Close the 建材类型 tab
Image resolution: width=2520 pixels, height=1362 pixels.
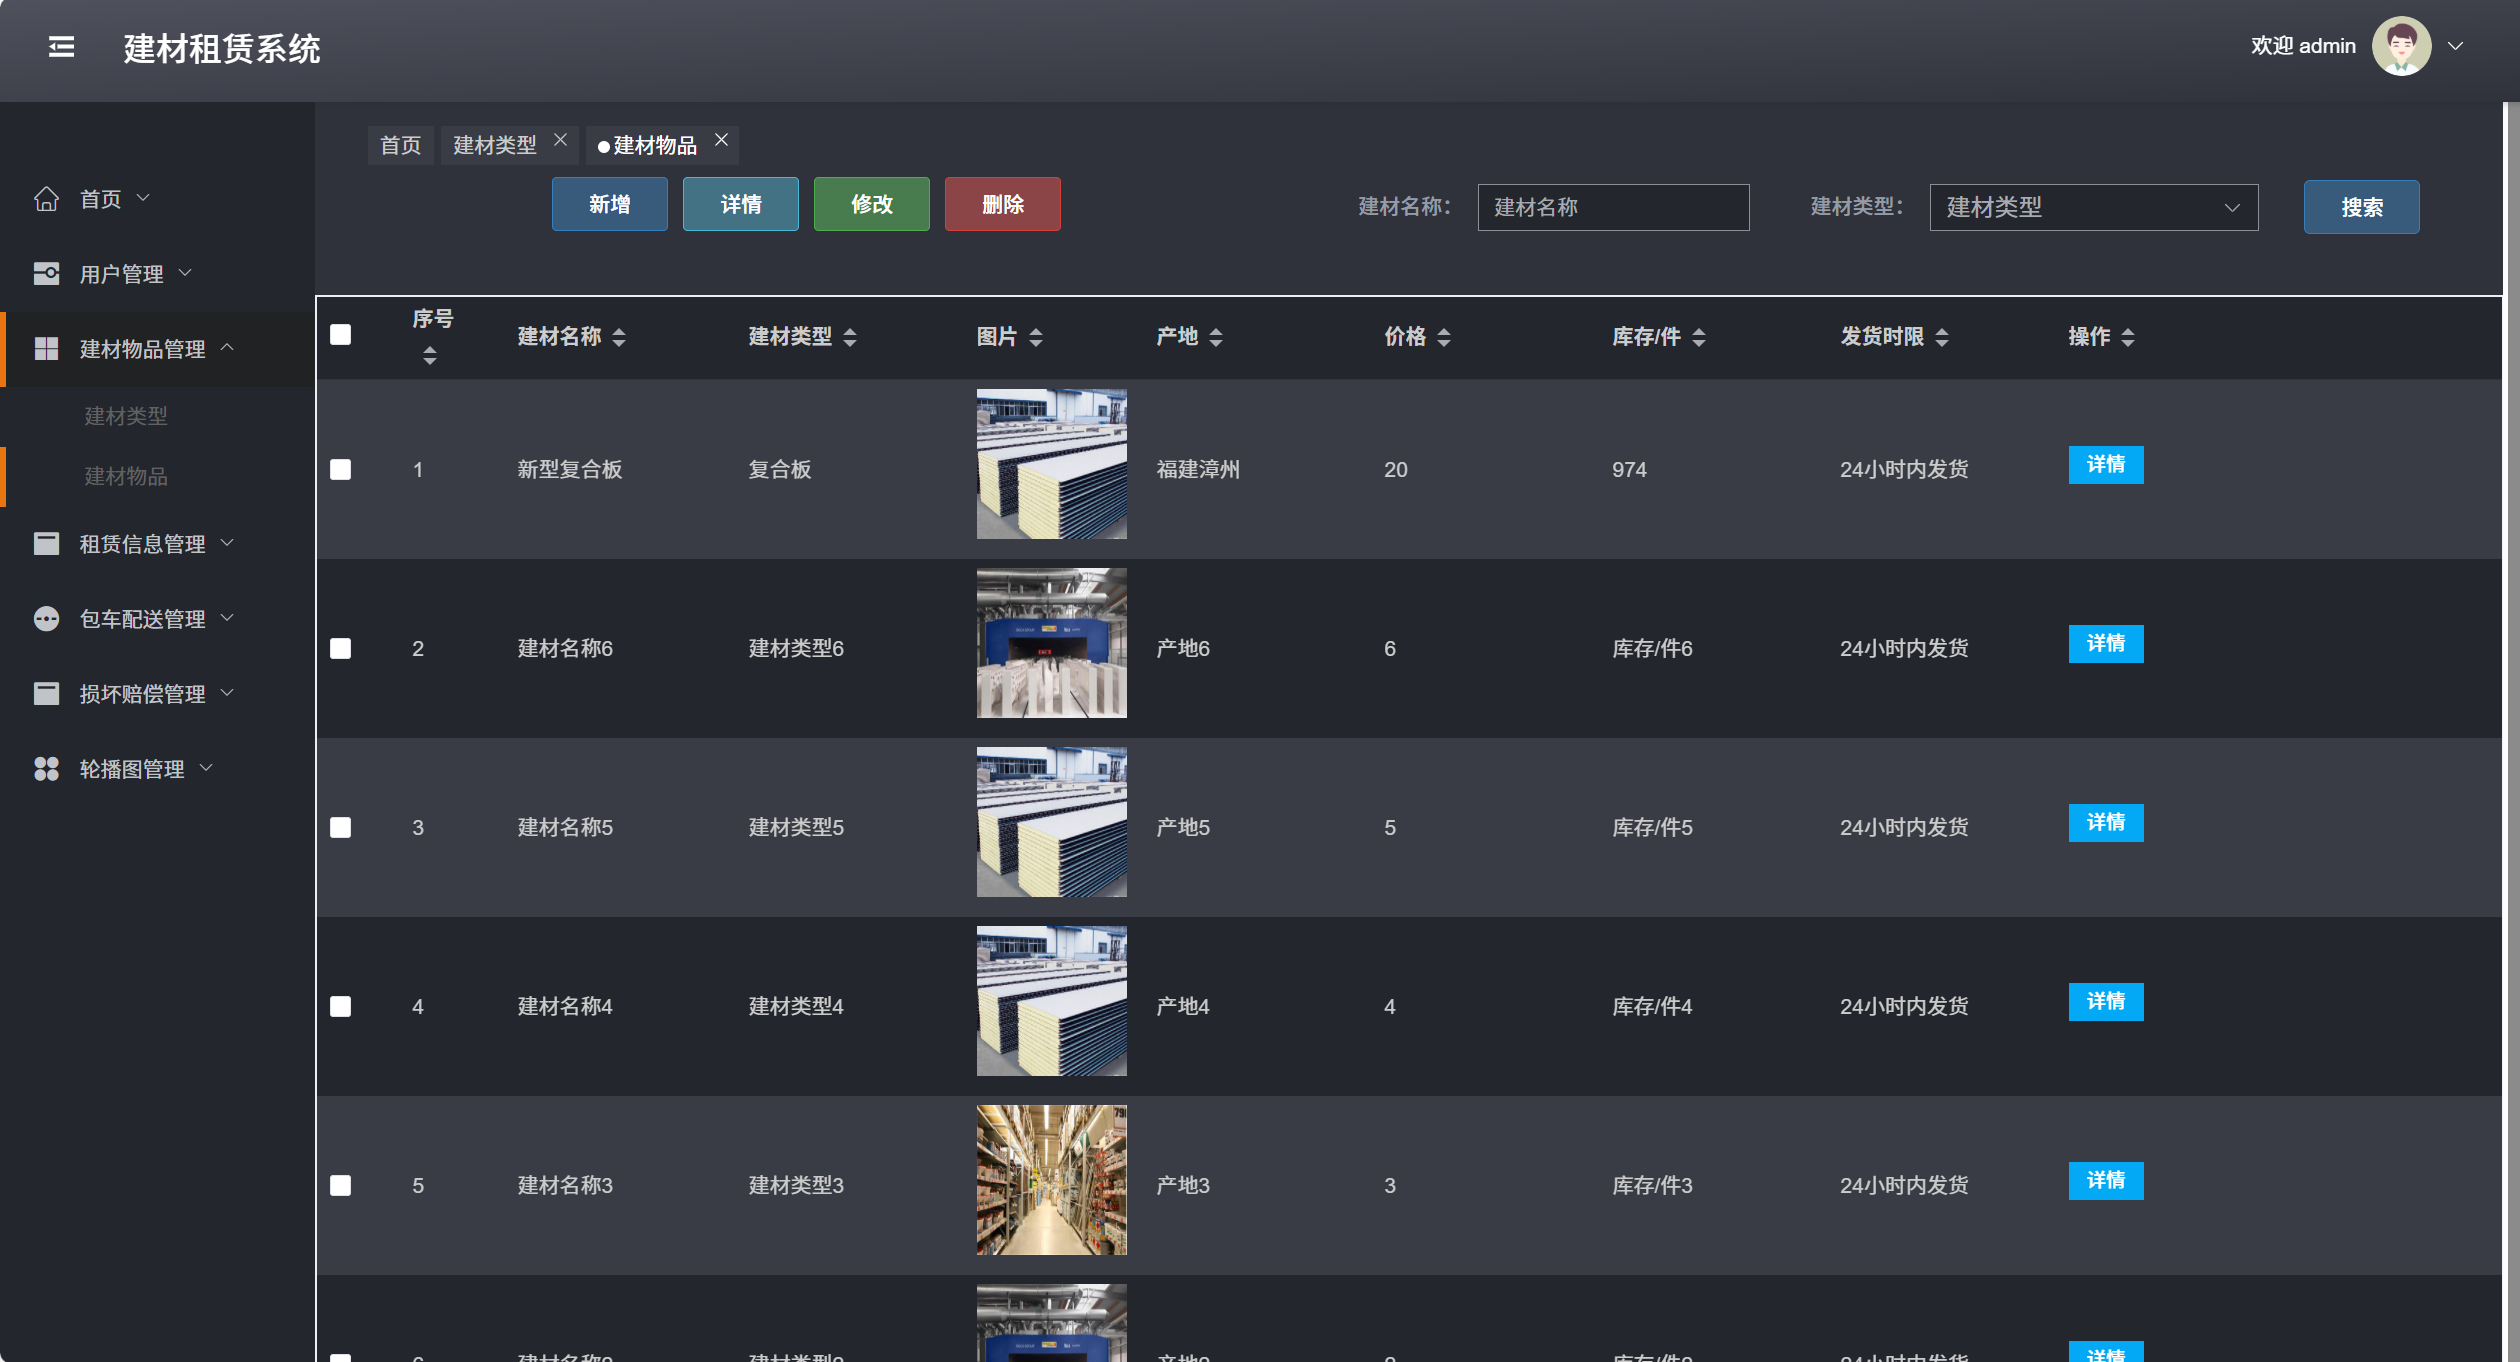pos(560,140)
